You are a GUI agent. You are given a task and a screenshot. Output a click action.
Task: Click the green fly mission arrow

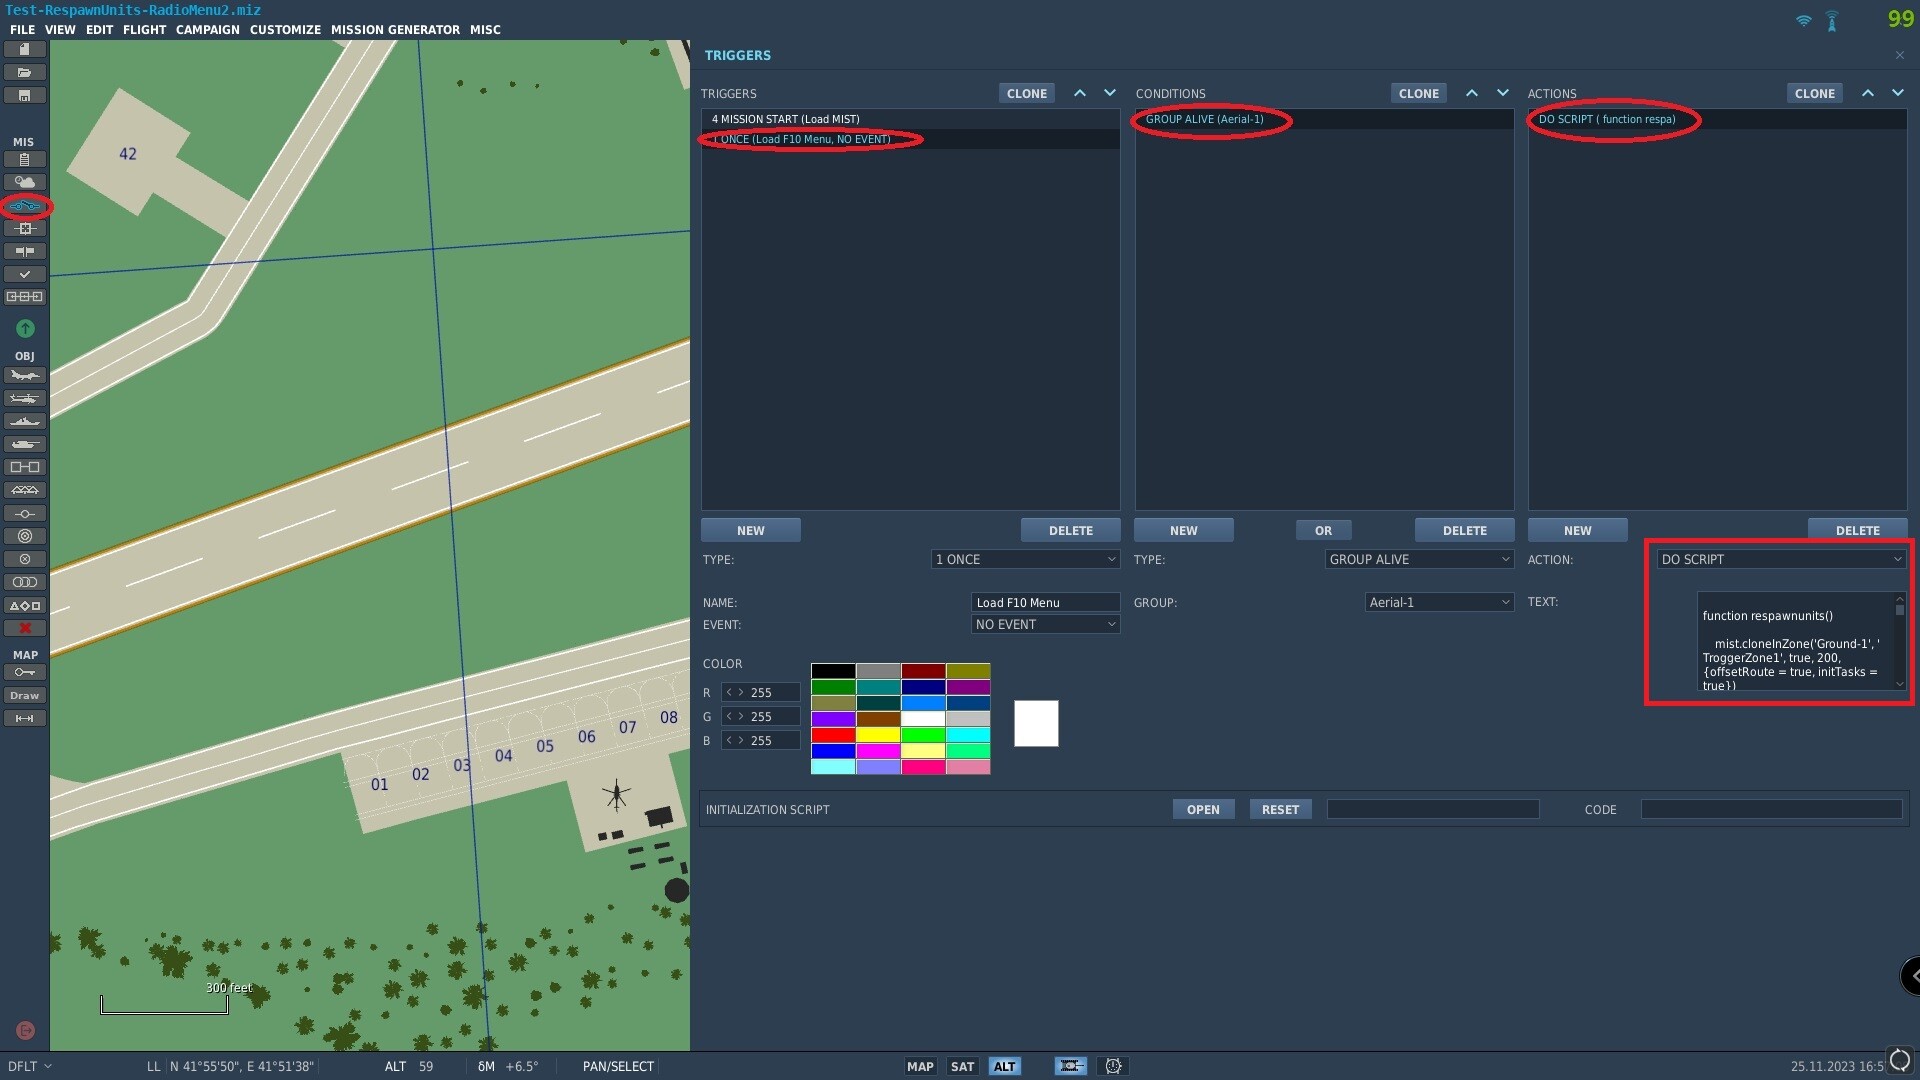(25, 328)
